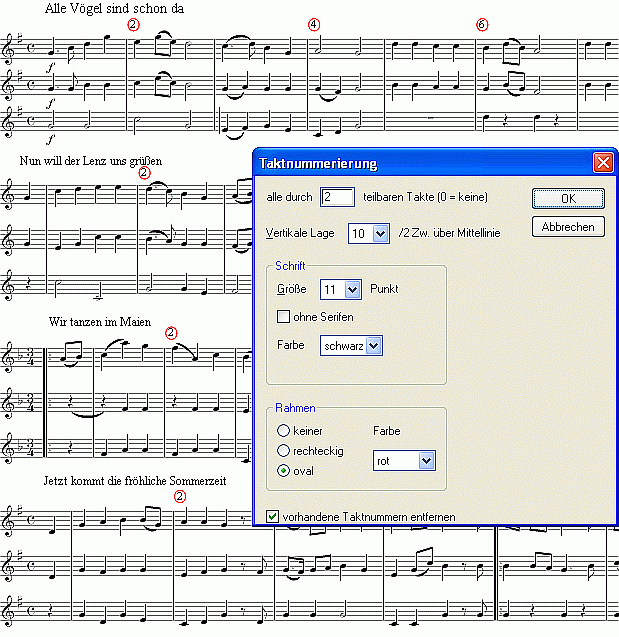Image resolution: width=619 pixels, height=637 pixels.
Task: Open the 'Vertikale Lage' dropdown
Action: click(380, 233)
